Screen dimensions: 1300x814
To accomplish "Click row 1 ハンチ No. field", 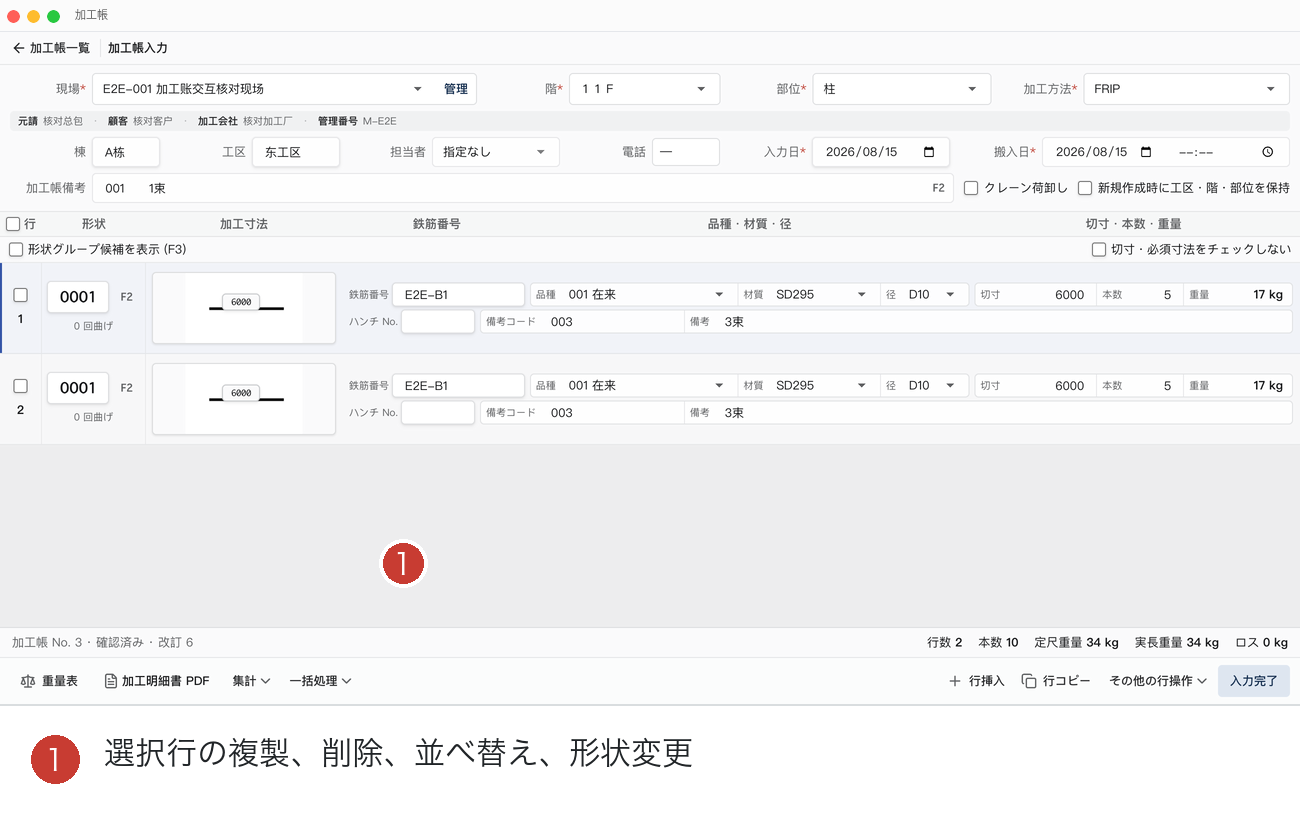I will click(438, 322).
